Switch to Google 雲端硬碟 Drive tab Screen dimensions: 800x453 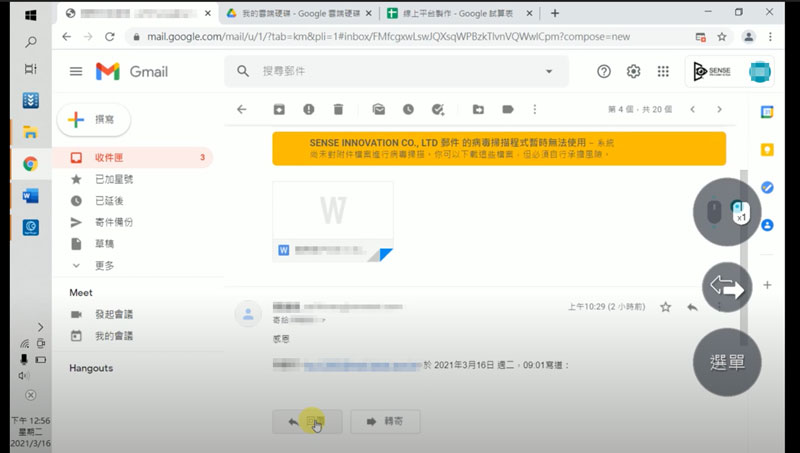(299, 14)
